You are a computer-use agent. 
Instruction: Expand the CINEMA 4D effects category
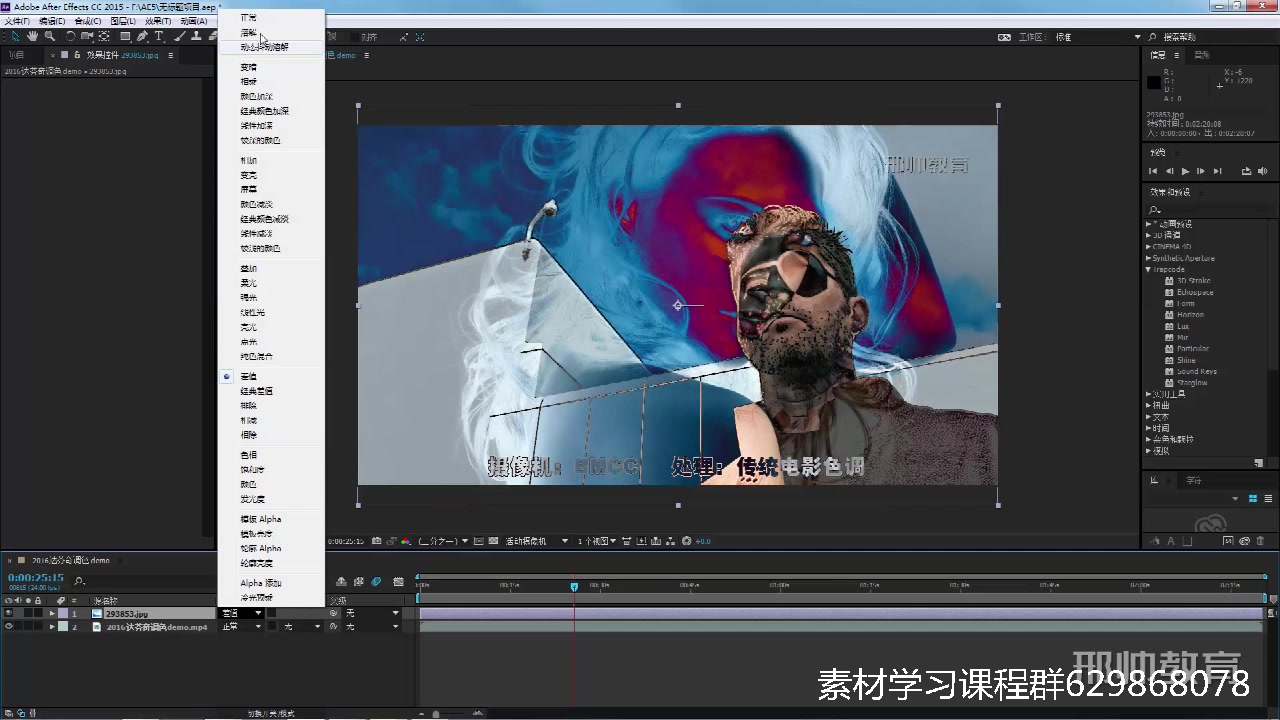click(1148, 246)
